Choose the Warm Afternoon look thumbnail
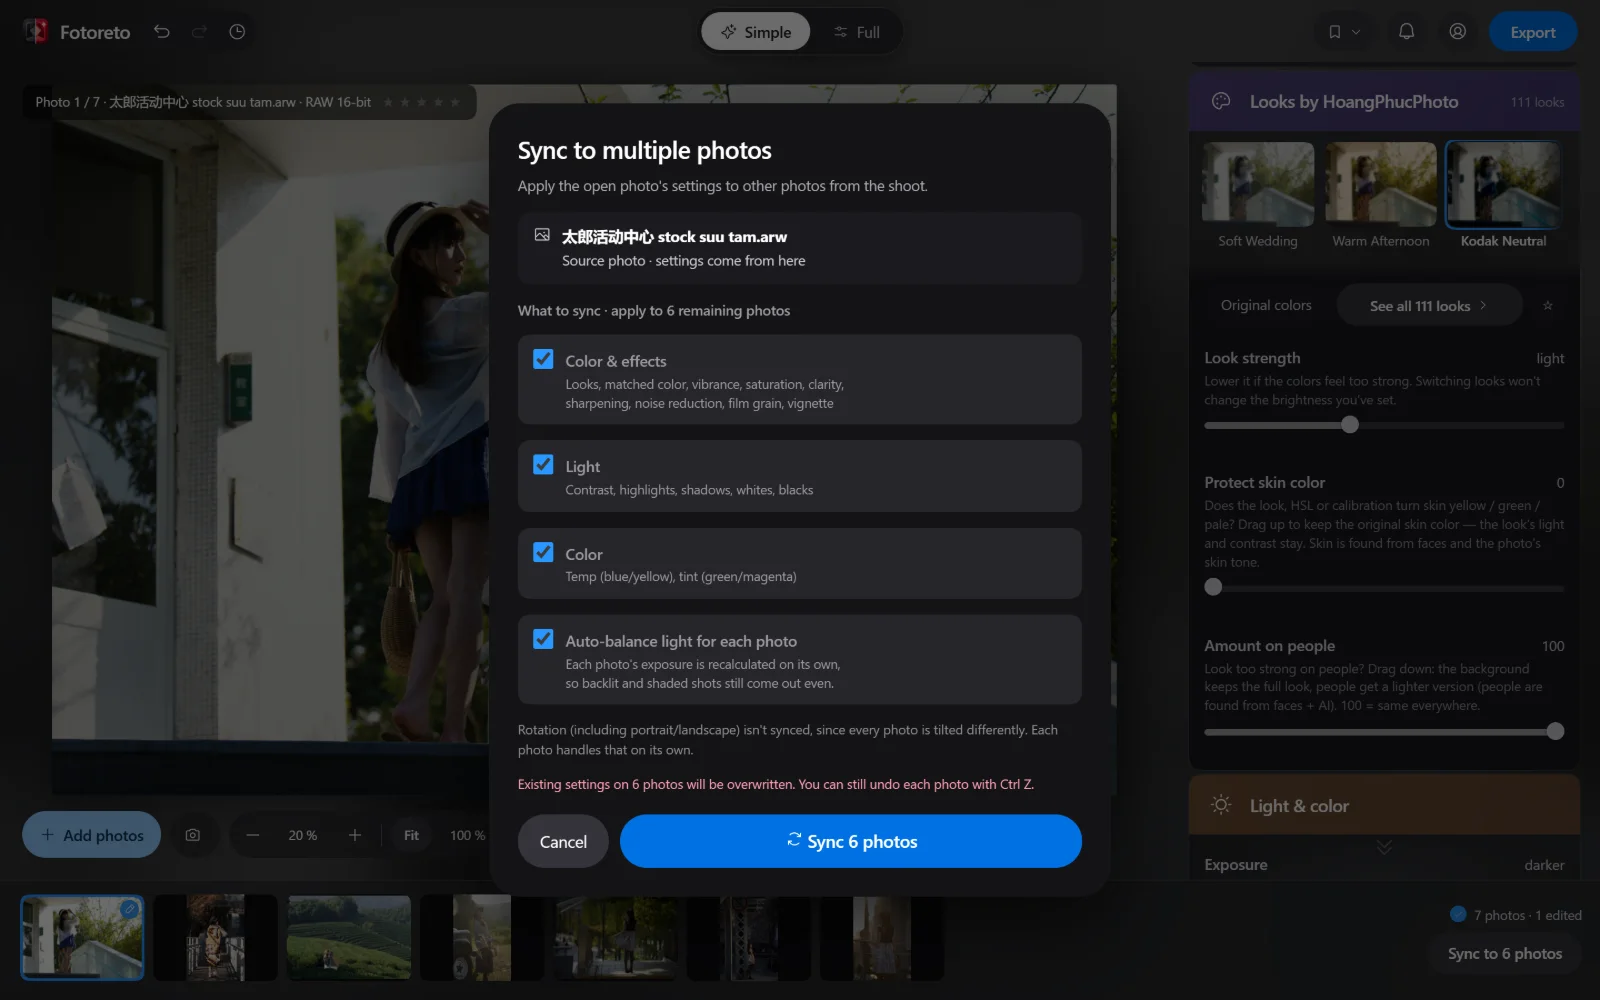The width and height of the screenshot is (1600, 1000). click(1381, 183)
